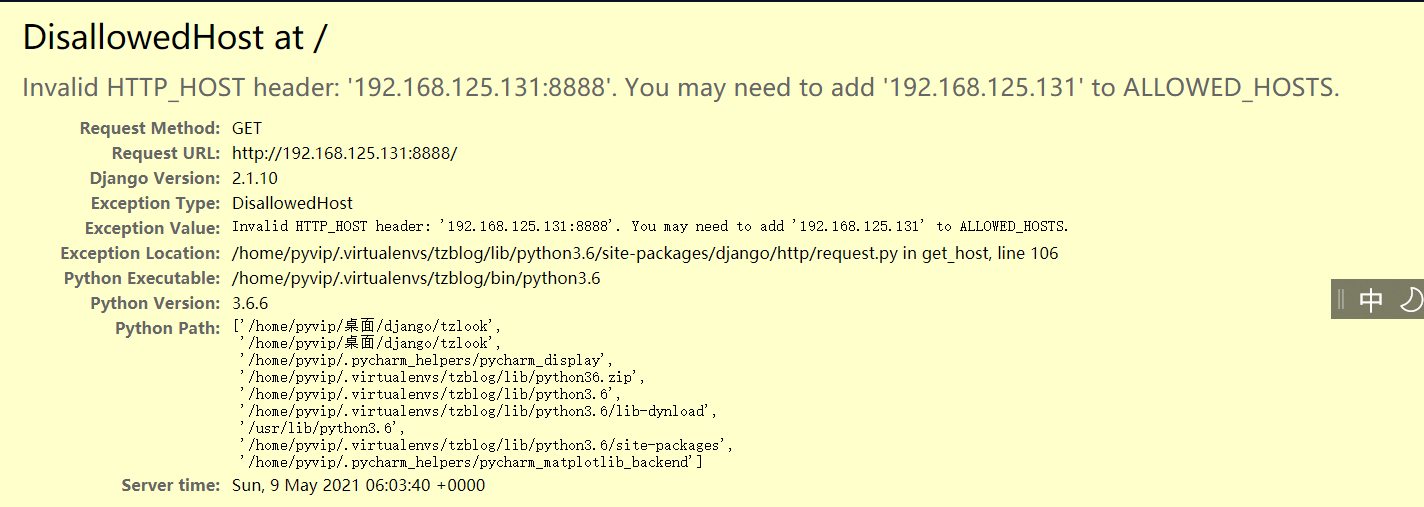Click the python36.zip Python Path entry
Screen dimensions: 1424x507
pyautogui.click(x=442, y=377)
